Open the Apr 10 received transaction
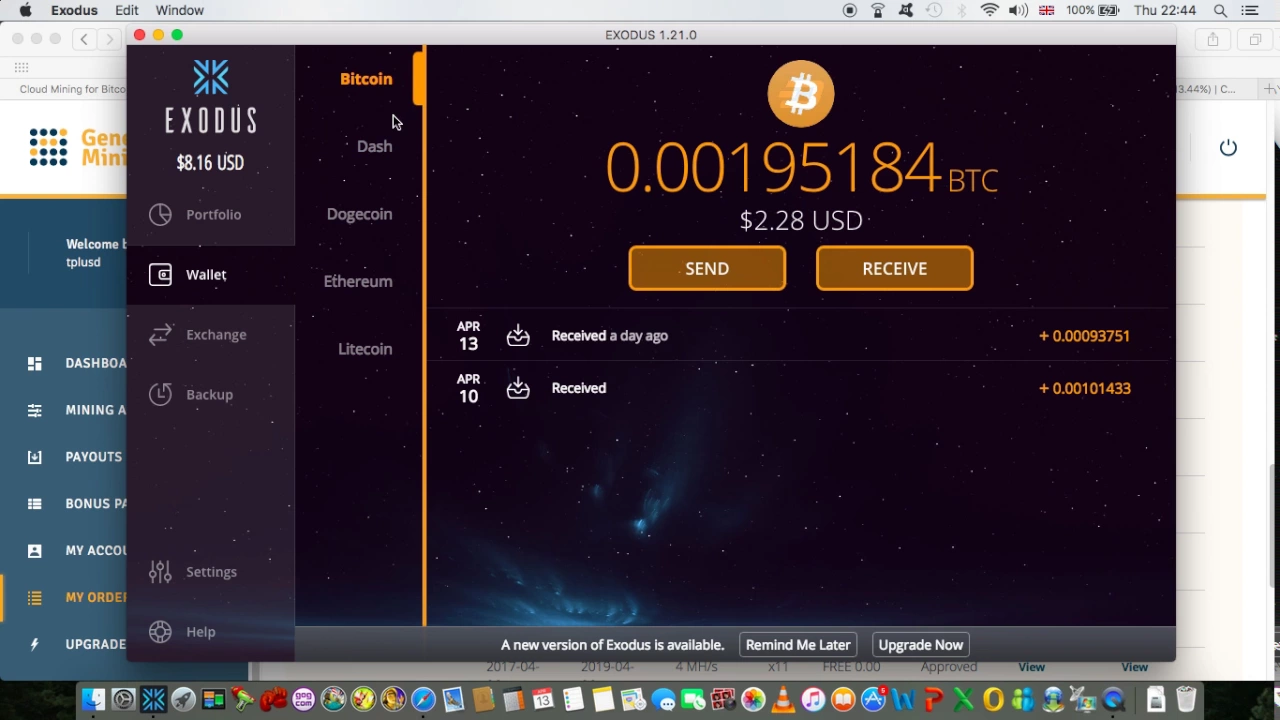1280x720 pixels. coord(799,388)
